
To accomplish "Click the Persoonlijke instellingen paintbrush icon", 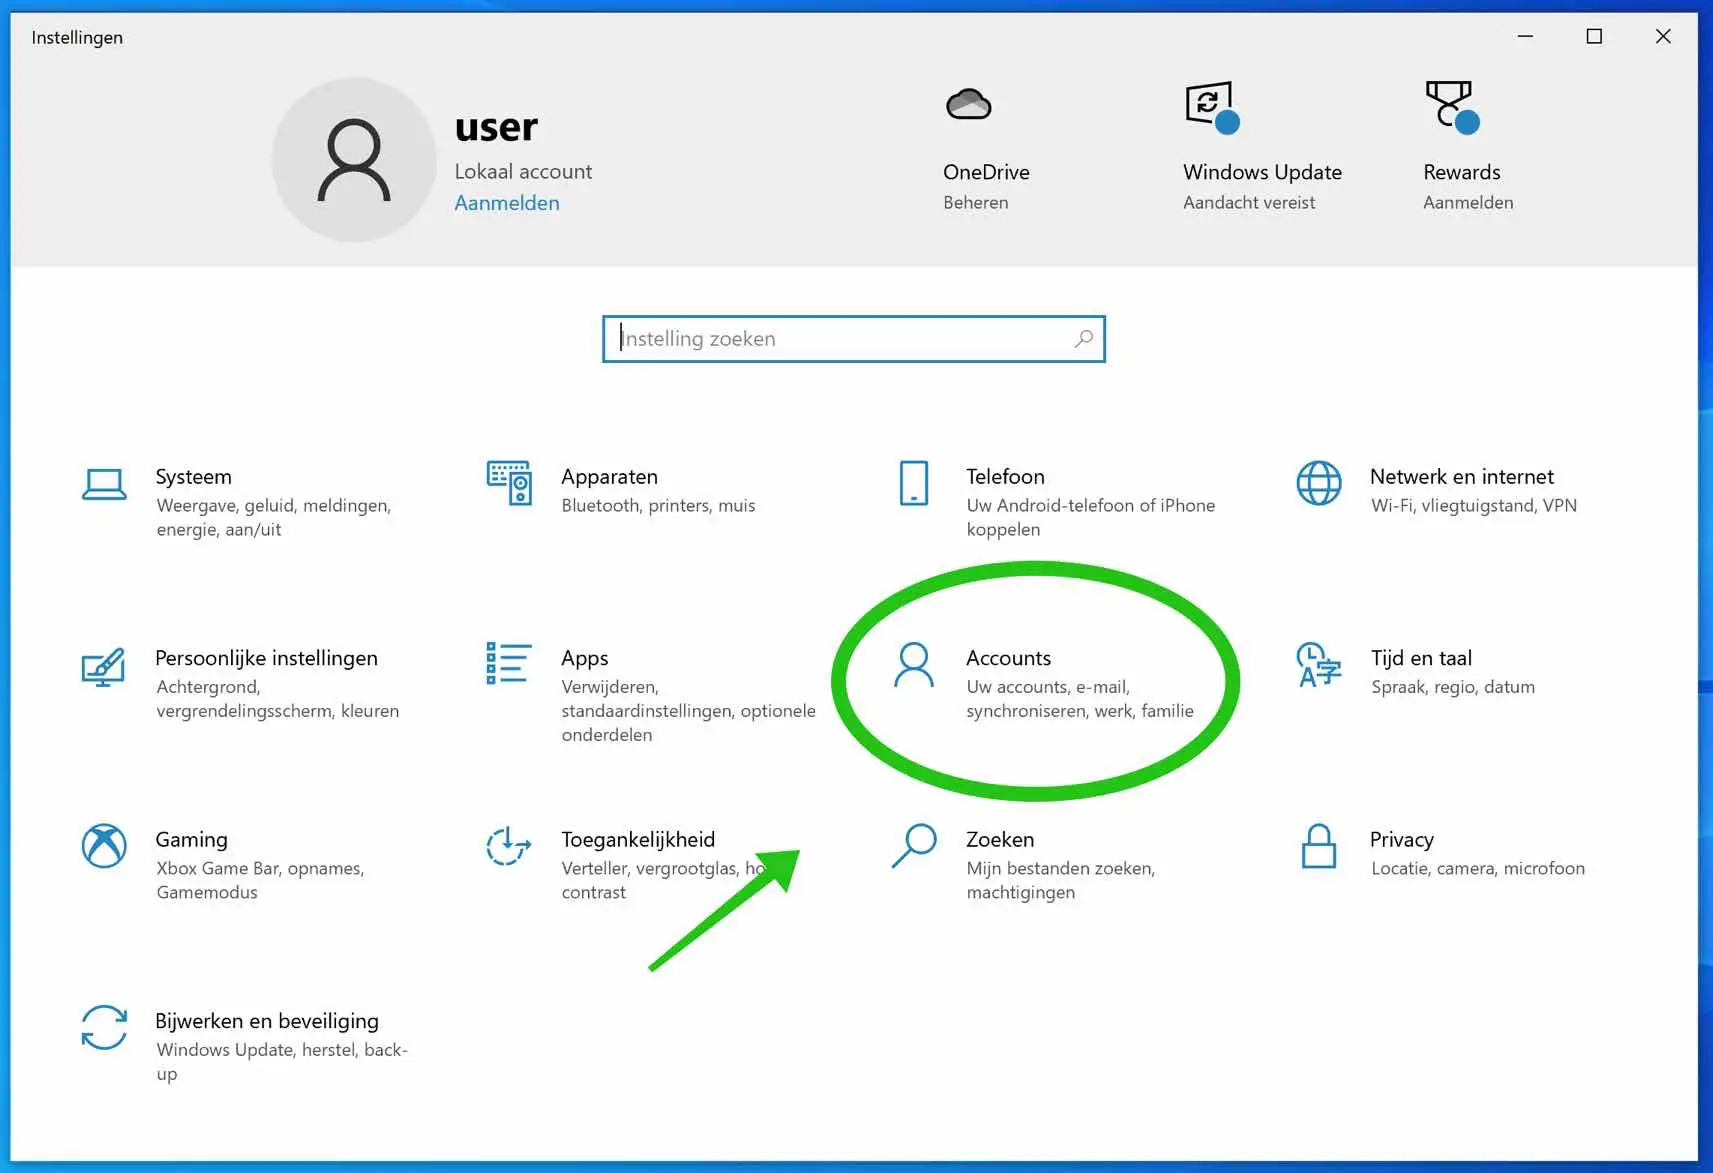I will (x=103, y=667).
